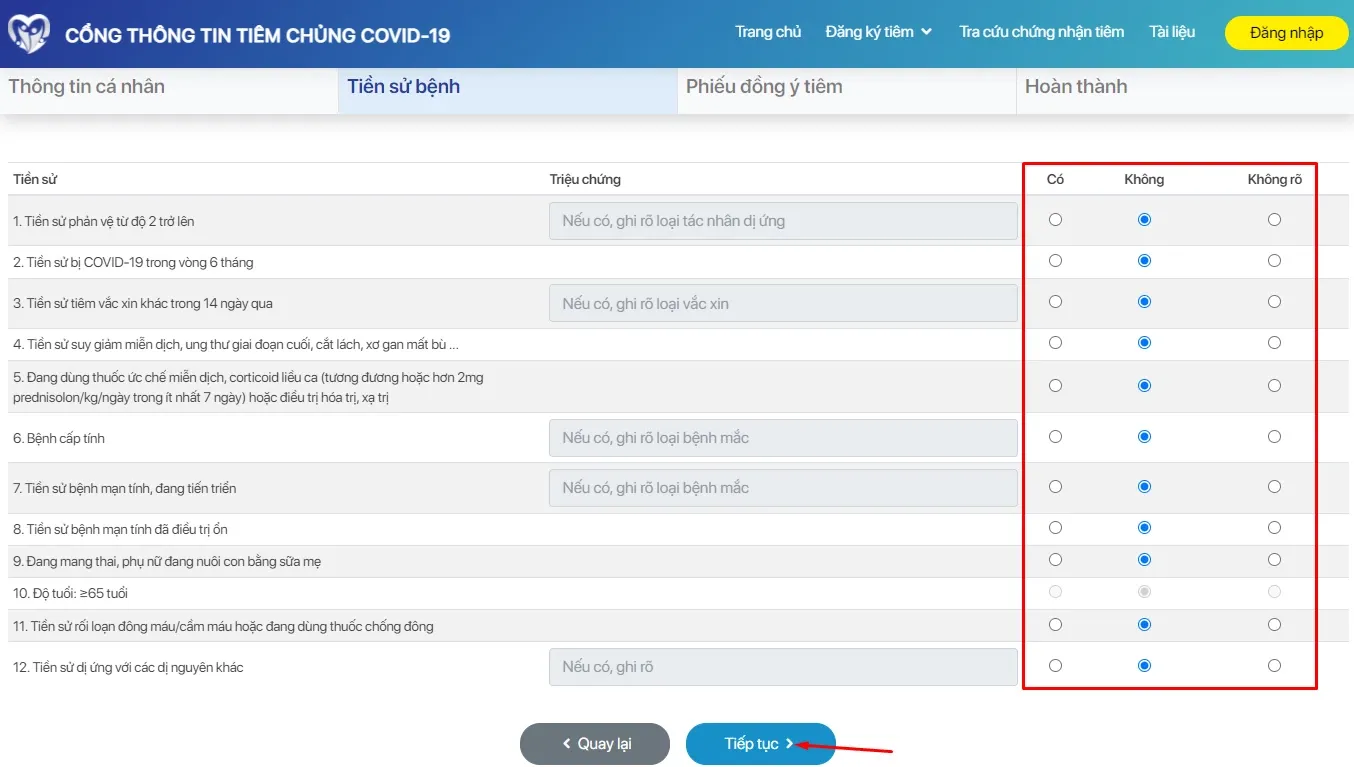Choose Có for rối loạn đông máu row
Screen dimensions: 1354x767
pyautogui.click(x=1055, y=625)
